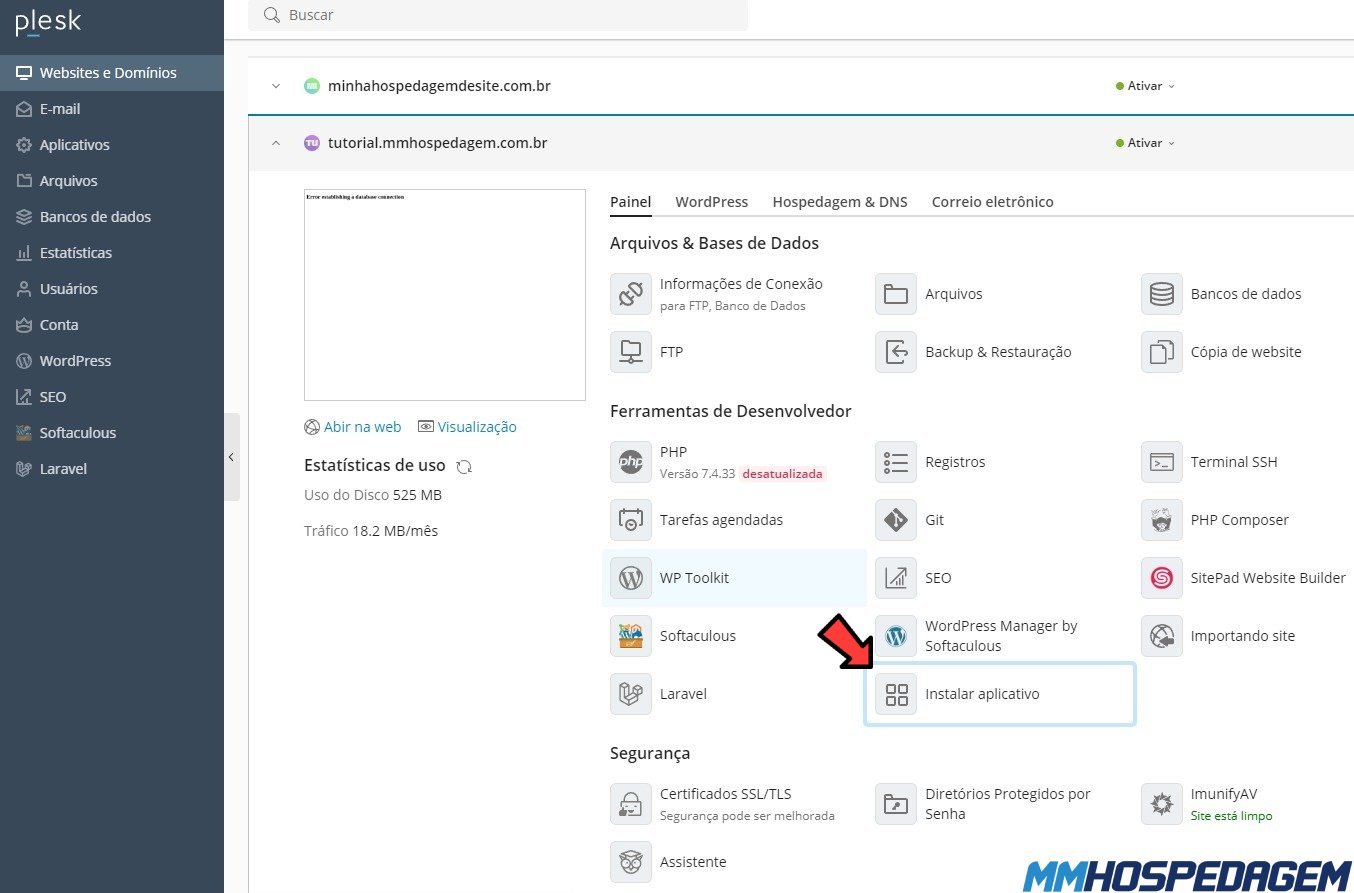
Task: Select Websites e Domínios in sidebar
Action: coord(112,73)
